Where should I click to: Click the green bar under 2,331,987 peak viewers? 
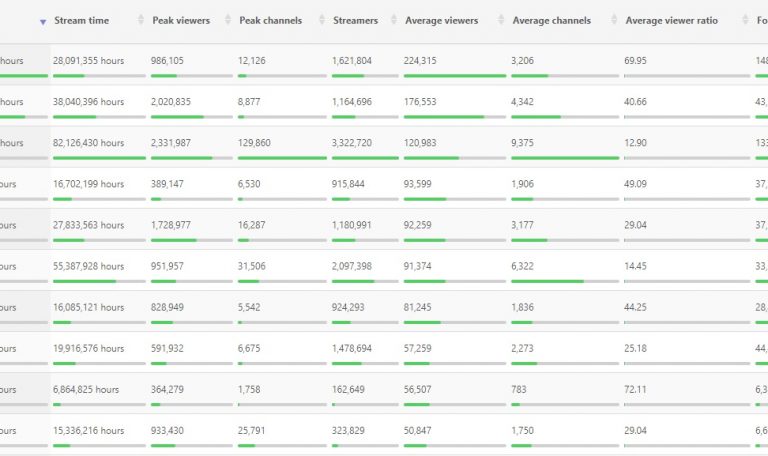click(x=182, y=158)
